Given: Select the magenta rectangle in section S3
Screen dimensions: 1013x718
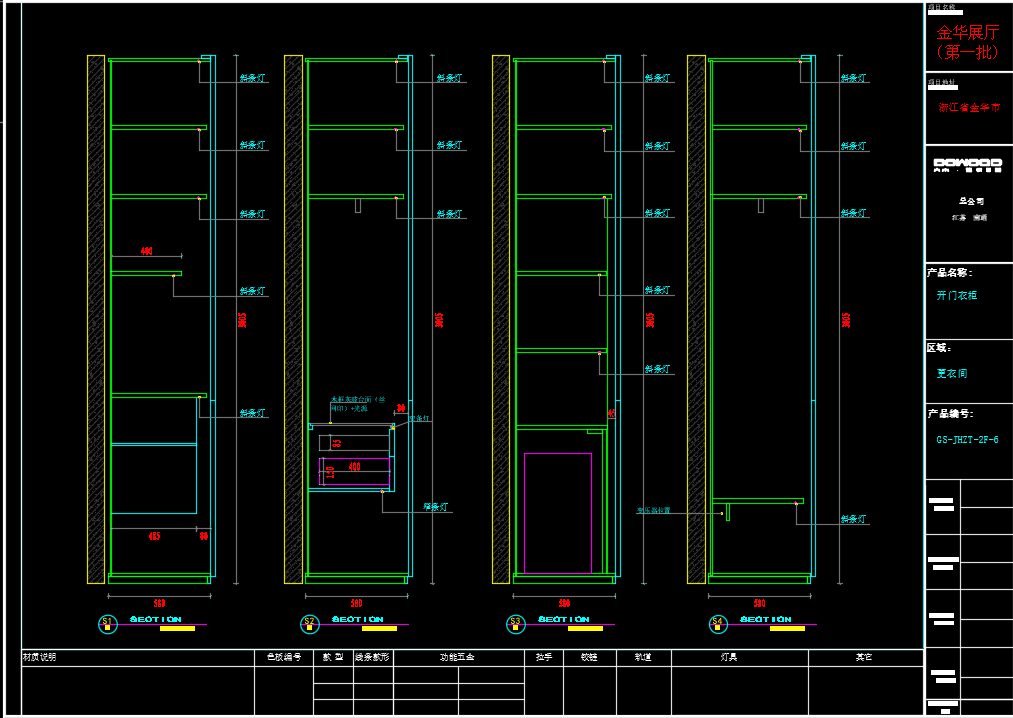Looking at the screenshot, I should (558, 513).
